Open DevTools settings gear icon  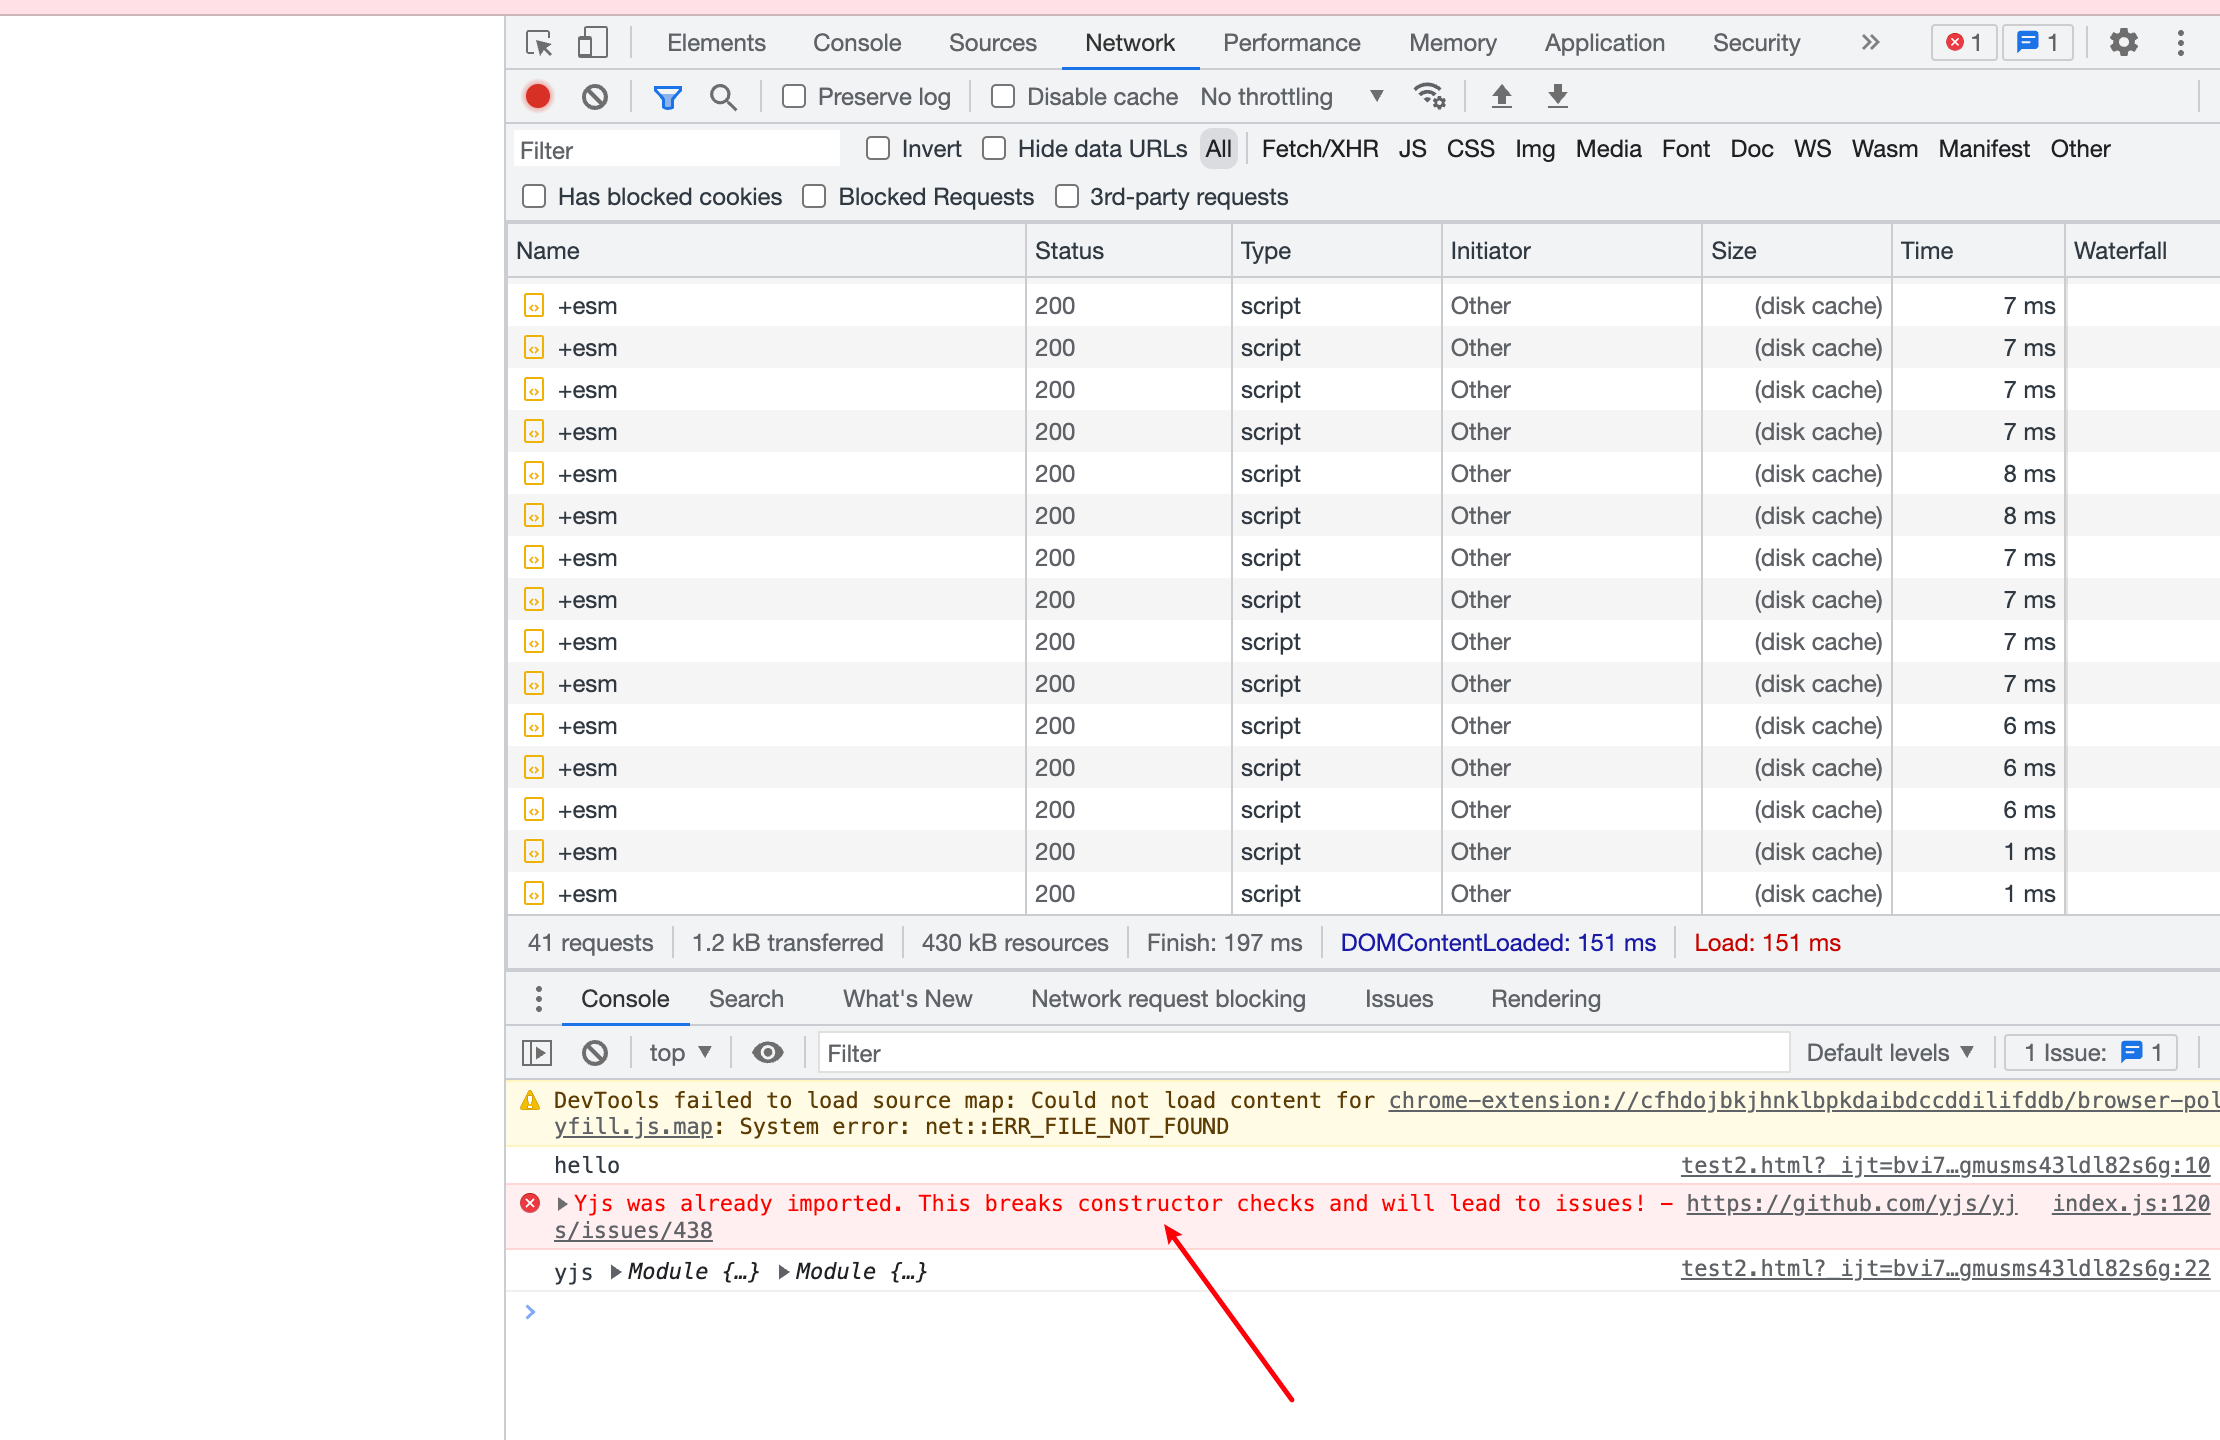click(2123, 43)
